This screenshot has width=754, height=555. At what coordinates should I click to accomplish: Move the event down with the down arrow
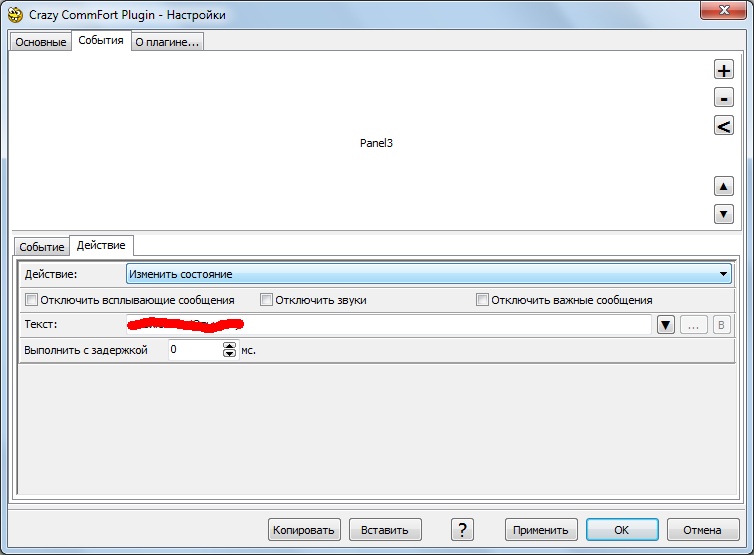click(x=724, y=214)
